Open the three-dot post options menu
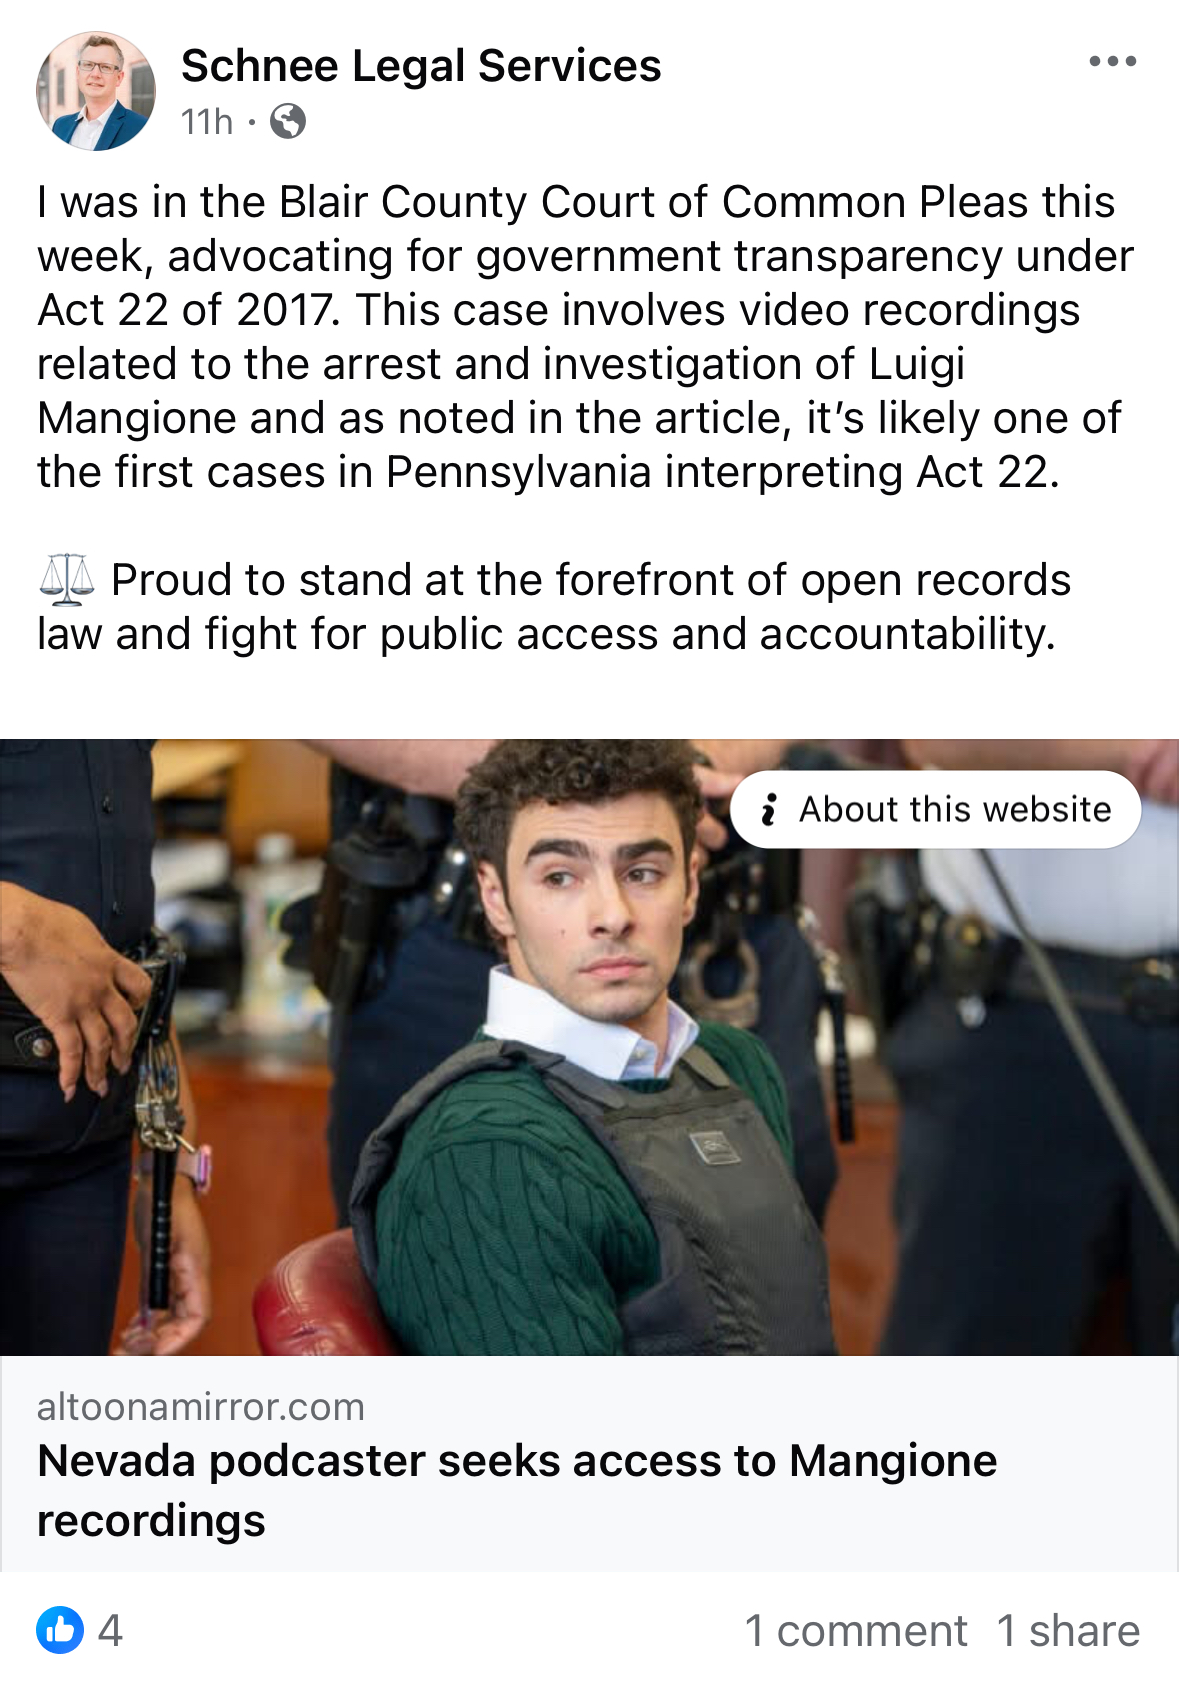 point(1112,62)
